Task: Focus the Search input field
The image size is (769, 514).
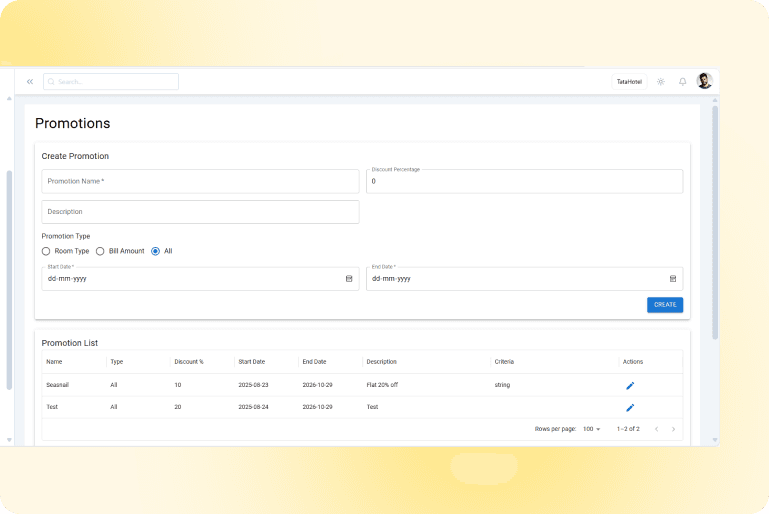Action: pos(111,82)
